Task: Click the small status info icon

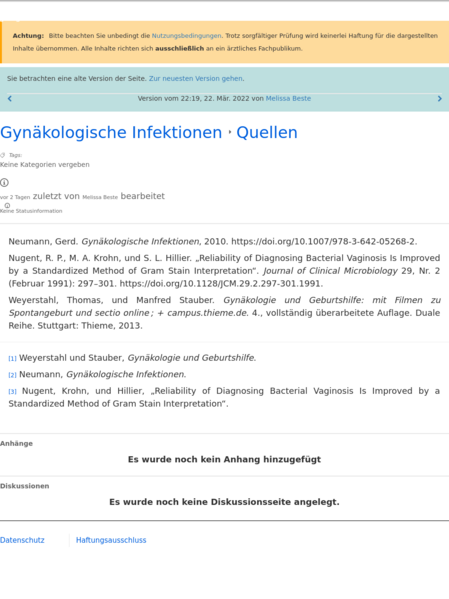Action: (7, 206)
